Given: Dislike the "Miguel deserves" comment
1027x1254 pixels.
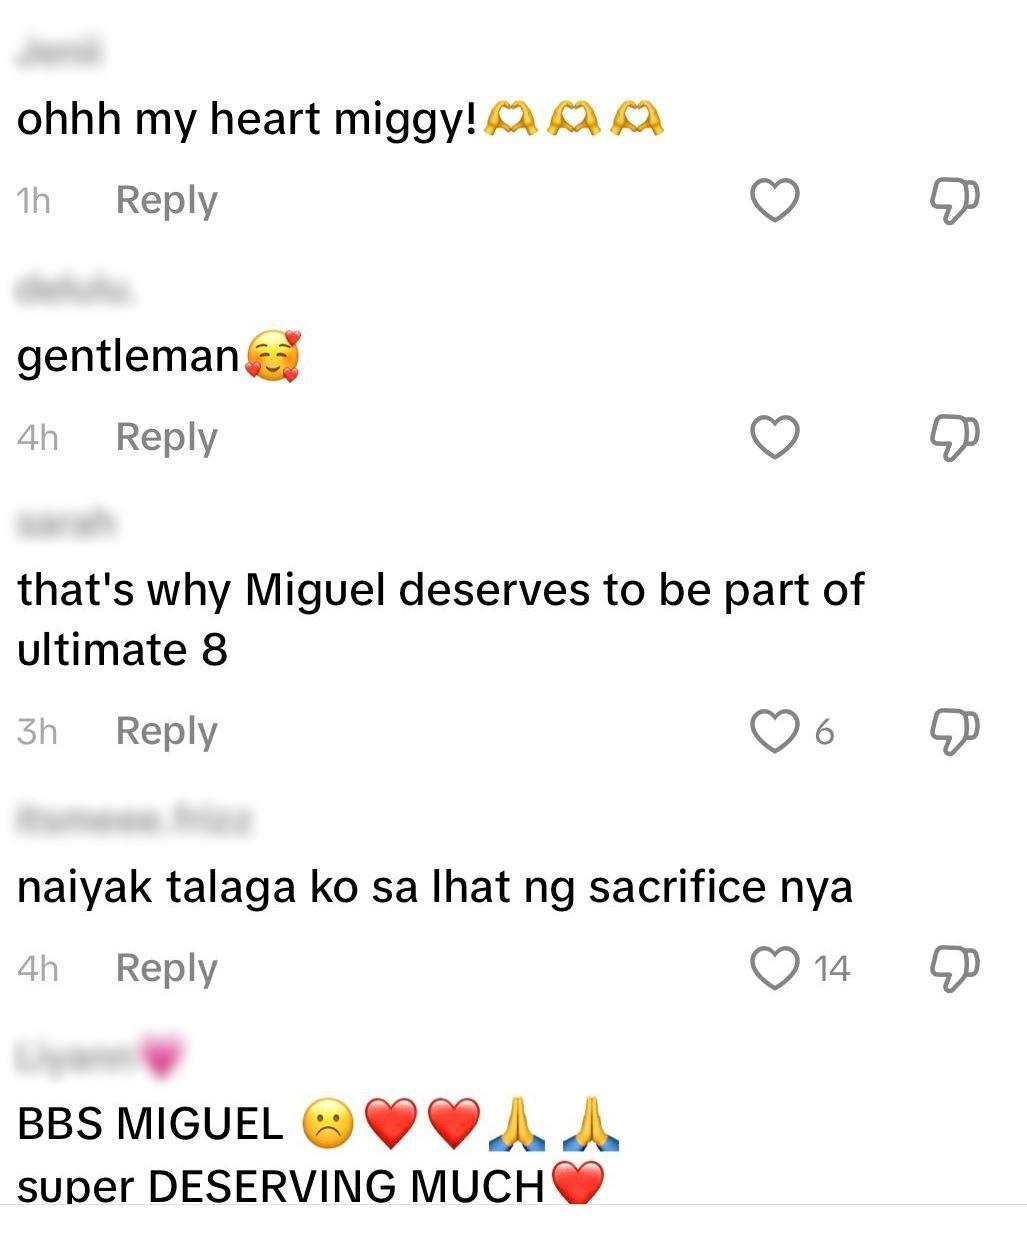Looking at the screenshot, I should click(x=954, y=731).
